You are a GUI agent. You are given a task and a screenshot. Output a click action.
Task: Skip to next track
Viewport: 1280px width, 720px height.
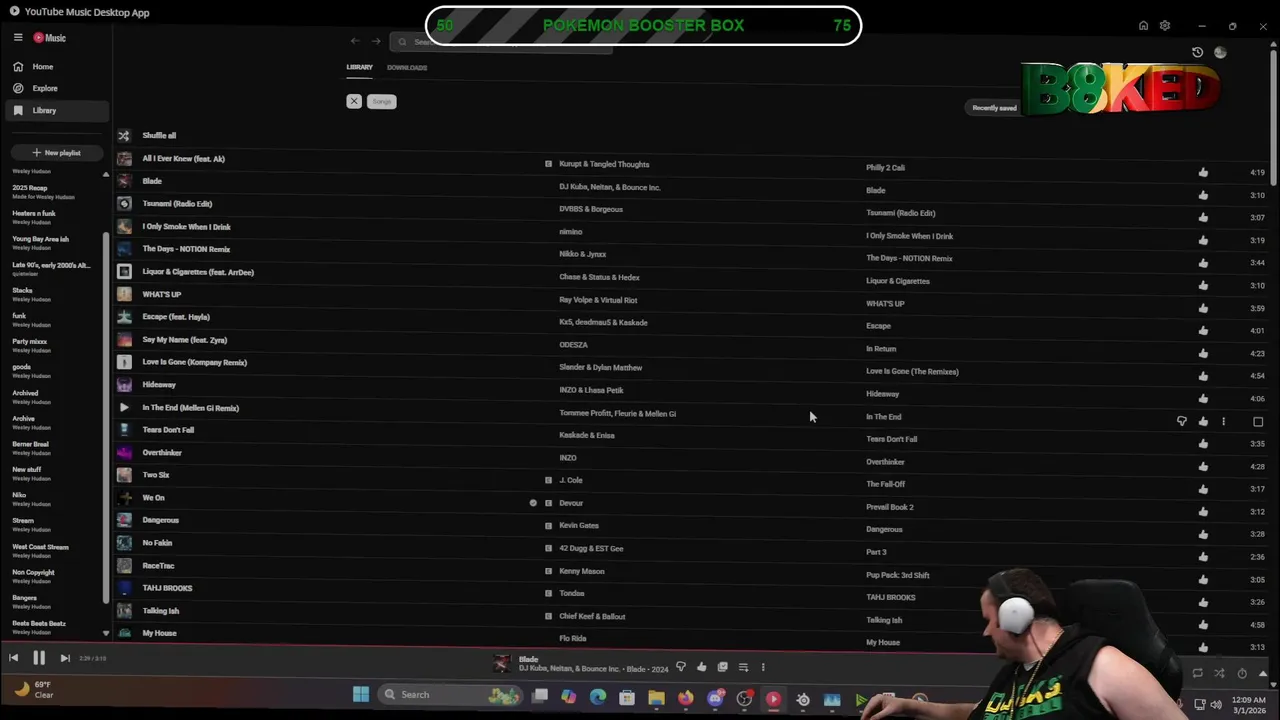tap(65, 658)
